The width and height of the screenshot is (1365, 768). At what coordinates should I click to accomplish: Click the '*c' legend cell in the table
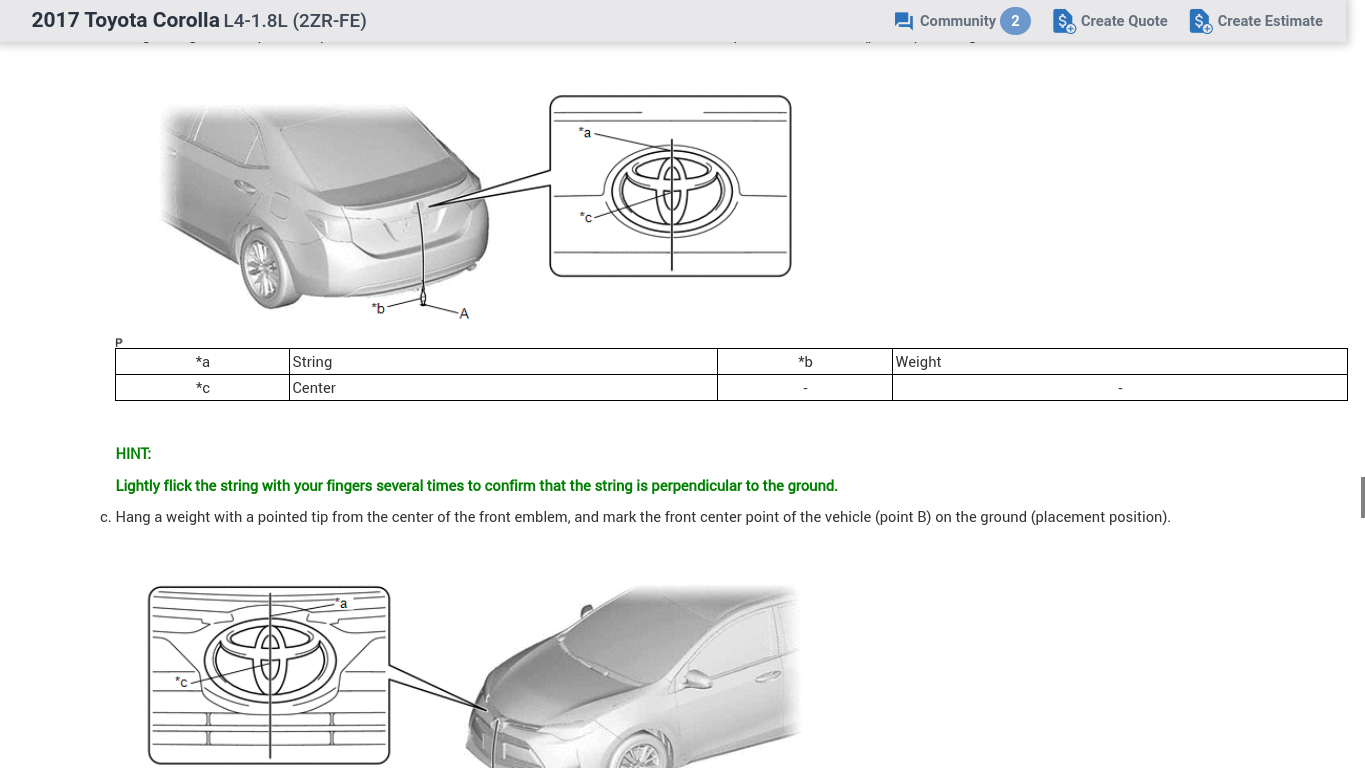coord(203,388)
